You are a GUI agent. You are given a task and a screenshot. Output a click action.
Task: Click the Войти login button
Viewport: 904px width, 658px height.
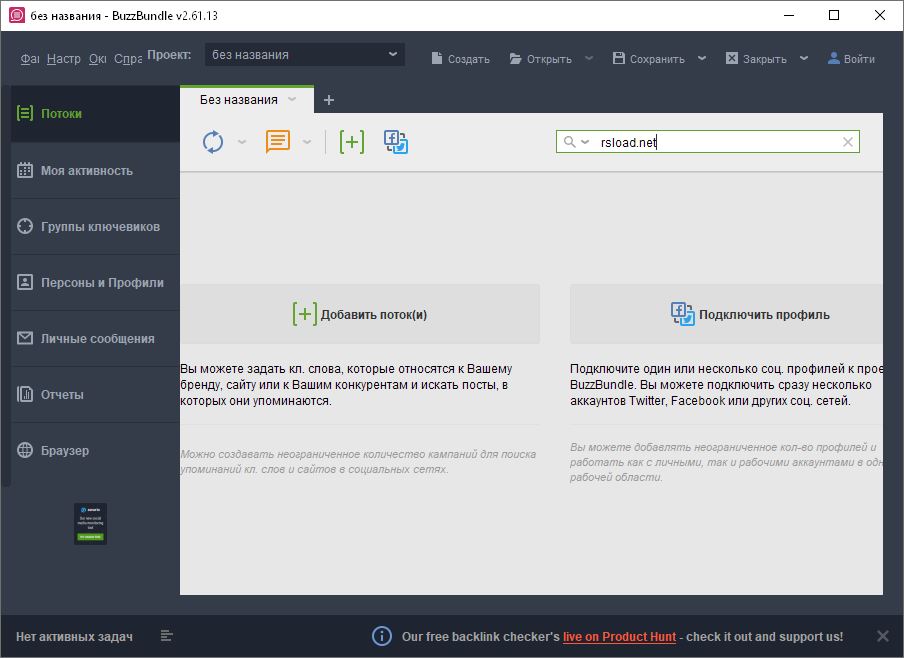[851, 59]
